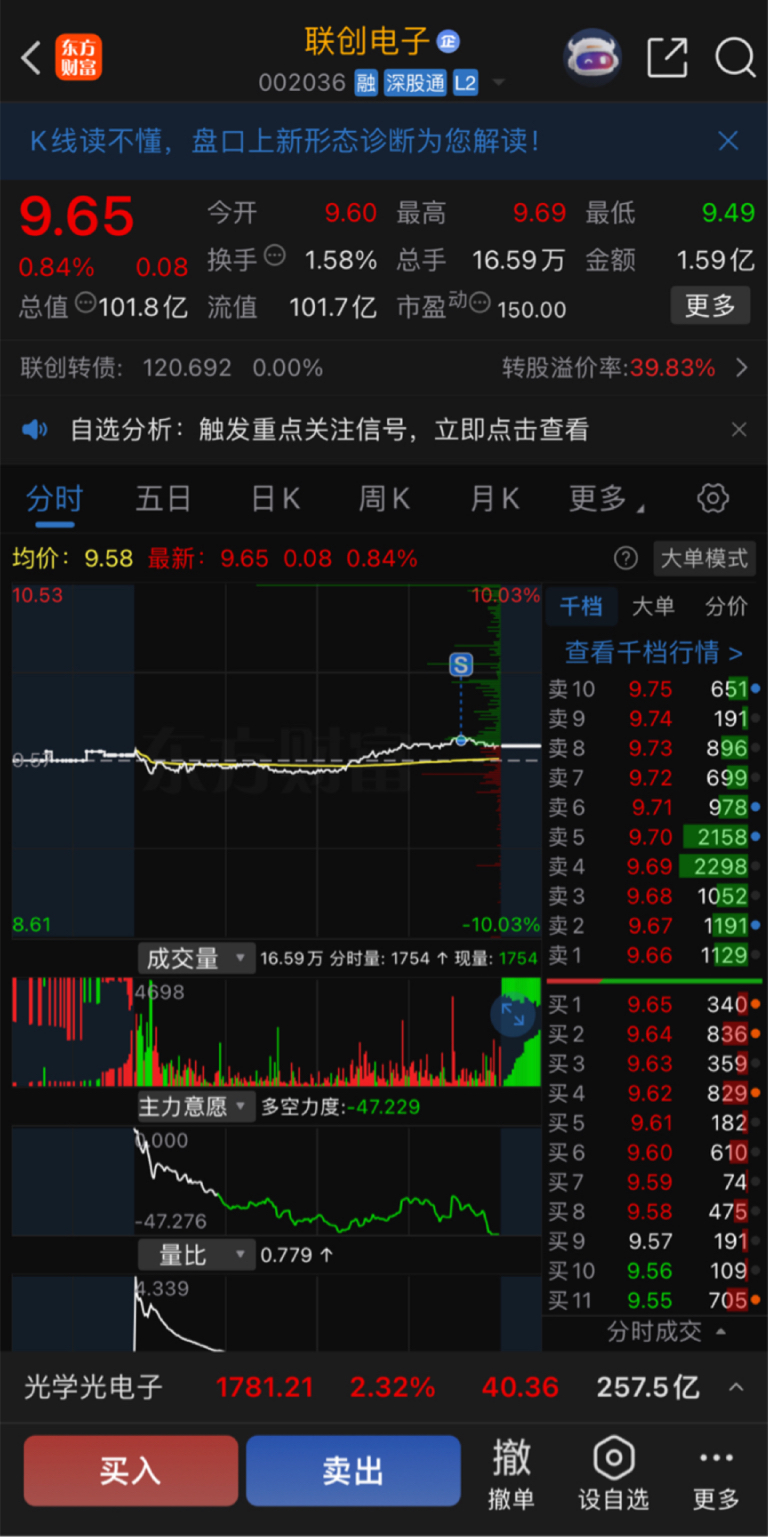The height and width of the screenshot is (1537, 768).
Task: Open 自选分析 signal notice text
Action: 329,430
